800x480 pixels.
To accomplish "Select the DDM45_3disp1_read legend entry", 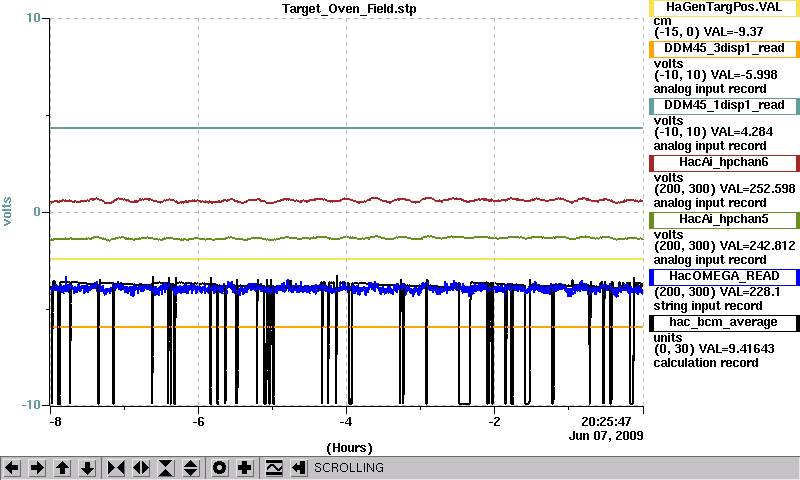I will (724, 48).
